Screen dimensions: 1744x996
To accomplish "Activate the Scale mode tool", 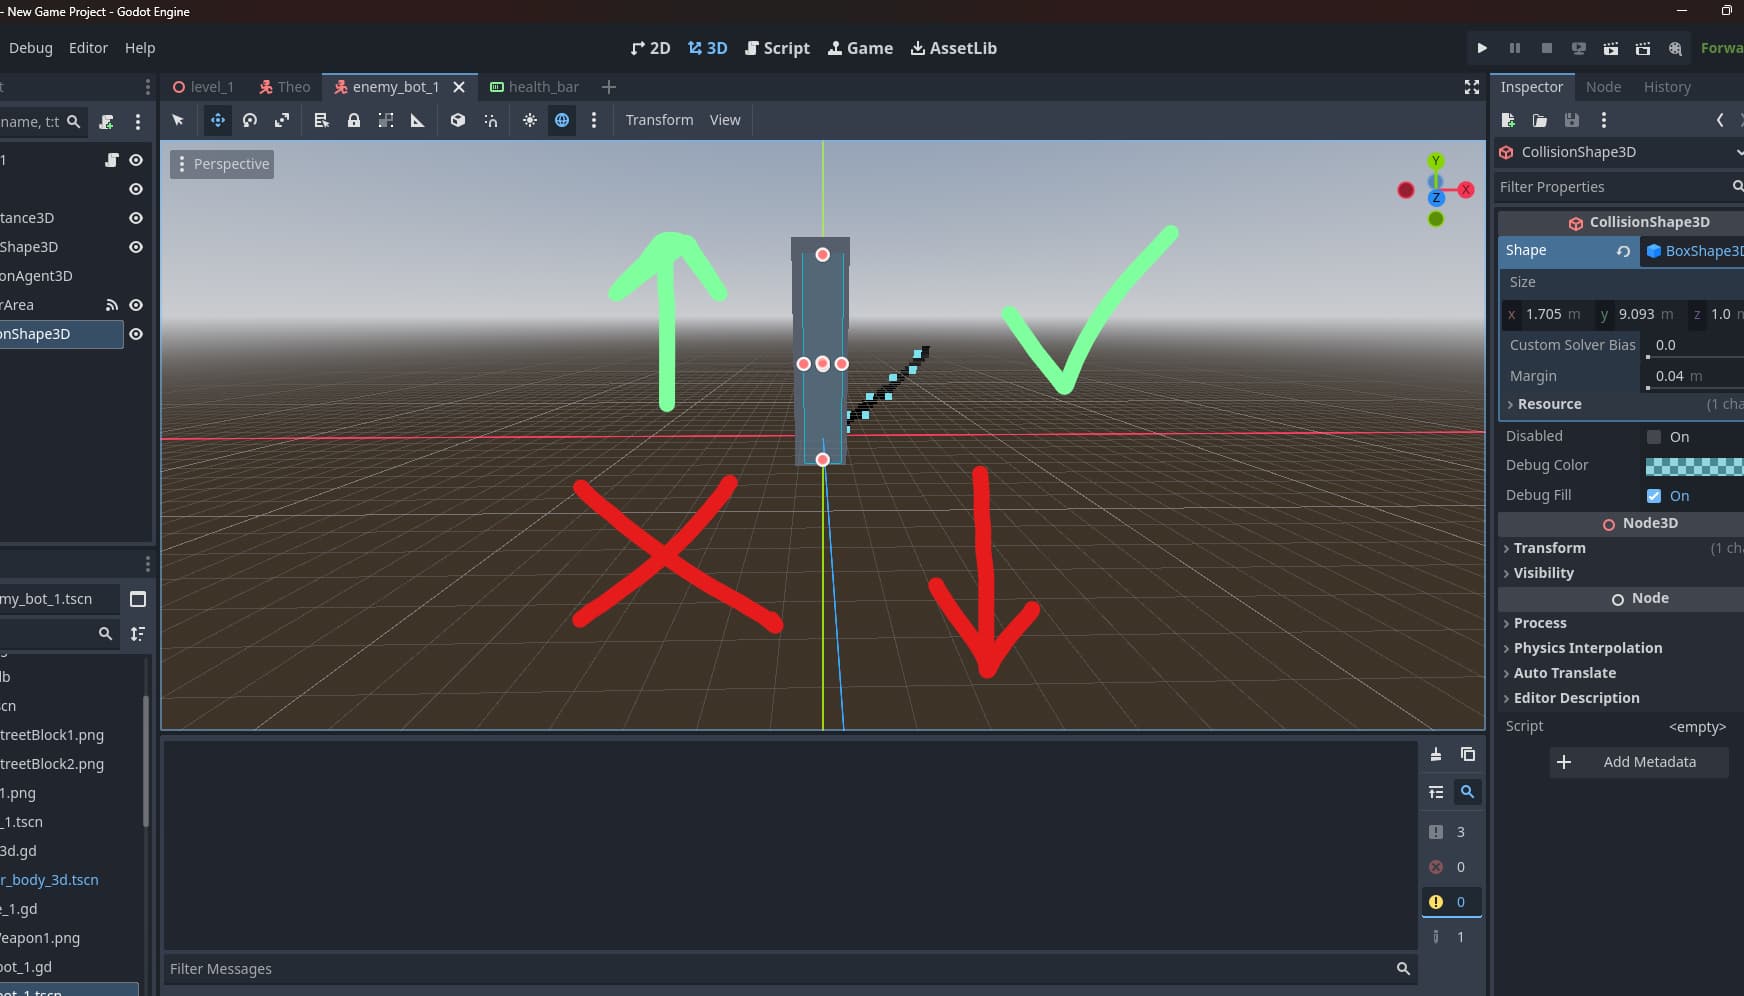I will point(282,120).
